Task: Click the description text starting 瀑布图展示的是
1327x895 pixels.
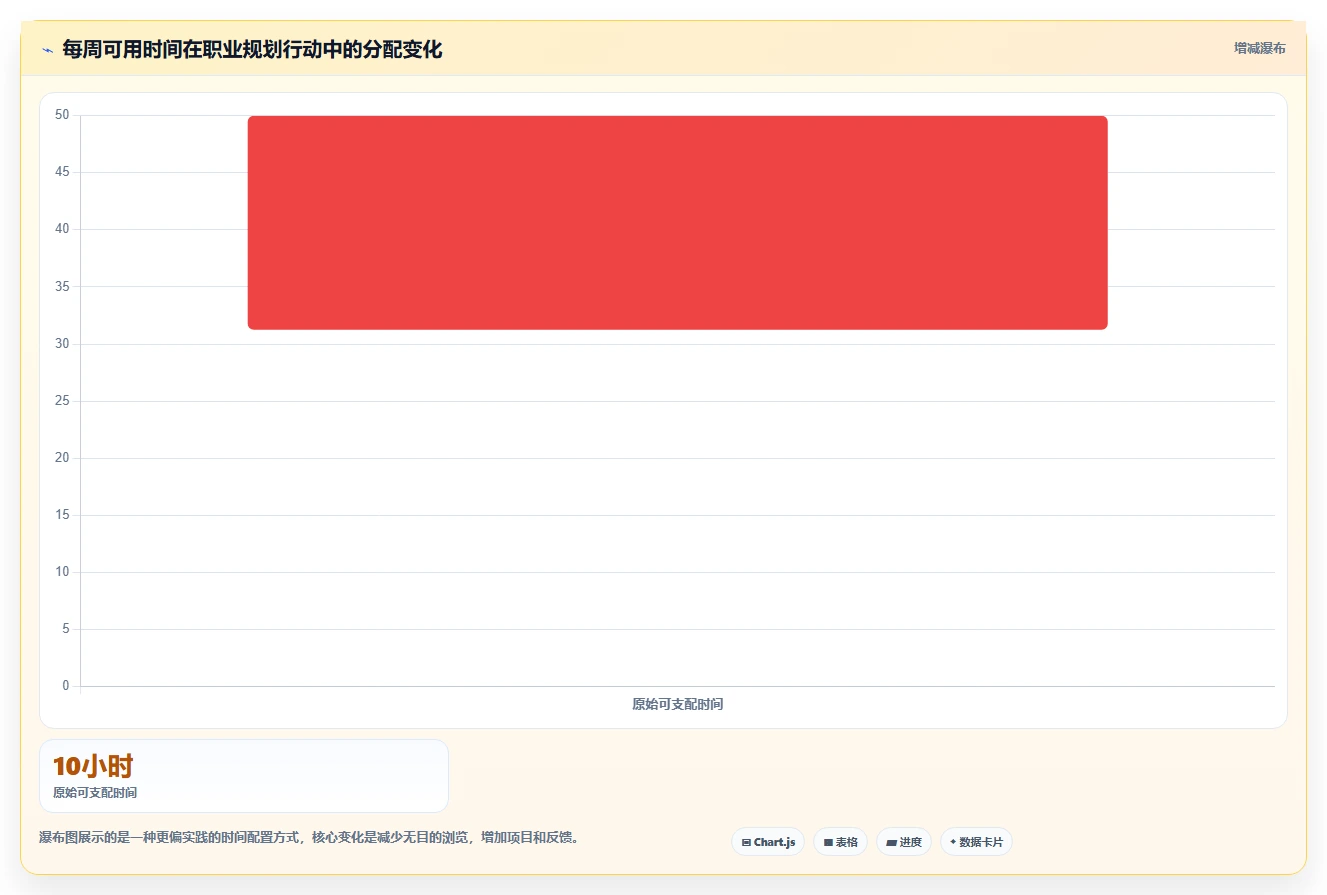Action: (309, 837)
